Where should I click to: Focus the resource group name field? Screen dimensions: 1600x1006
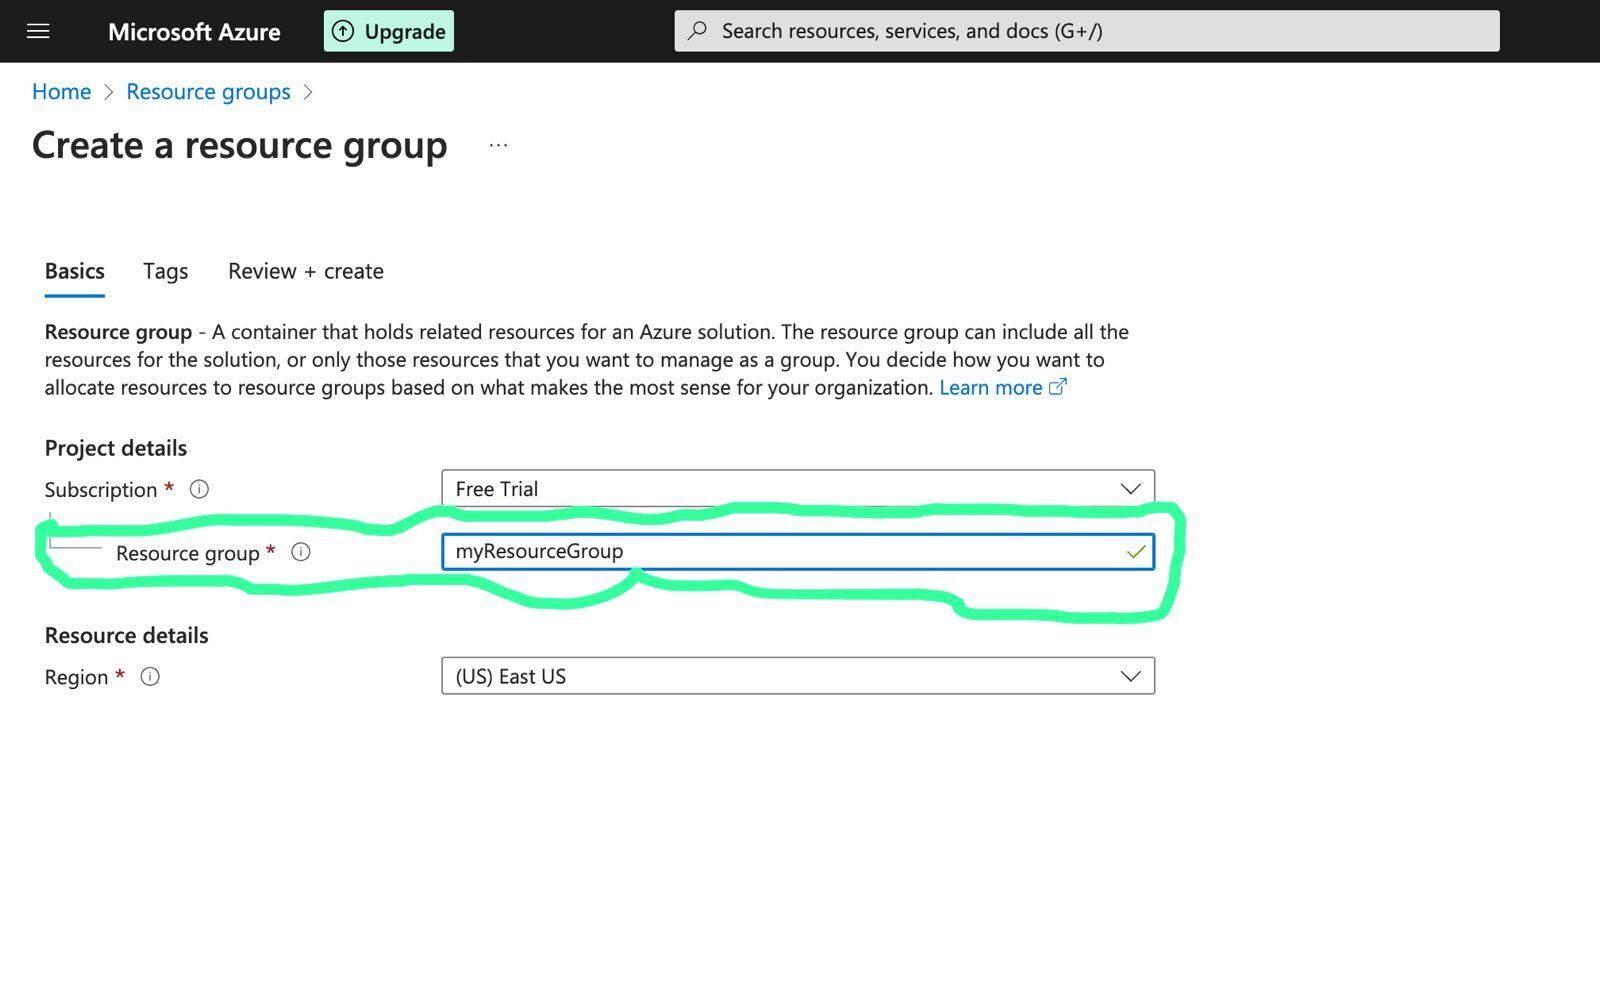pyautogui.click(x=798, y=552)
